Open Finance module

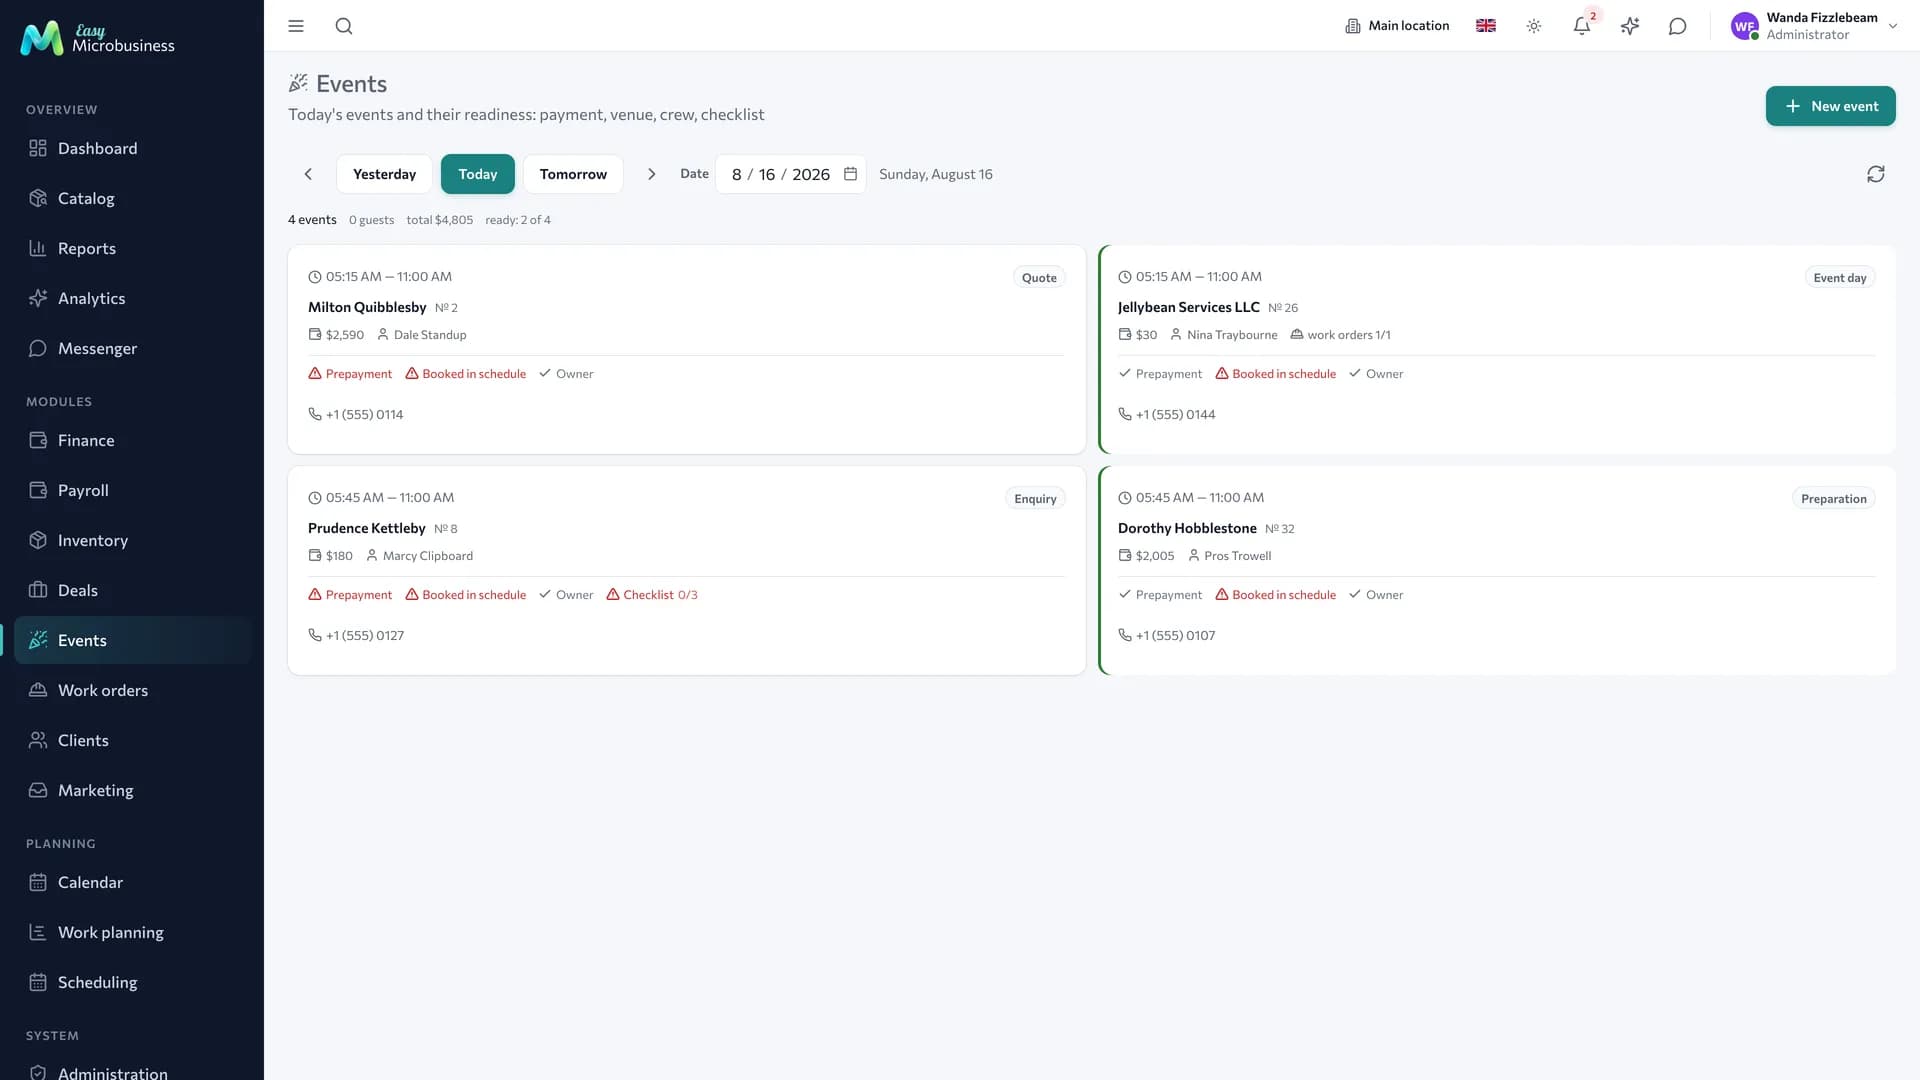coord(132,440)
